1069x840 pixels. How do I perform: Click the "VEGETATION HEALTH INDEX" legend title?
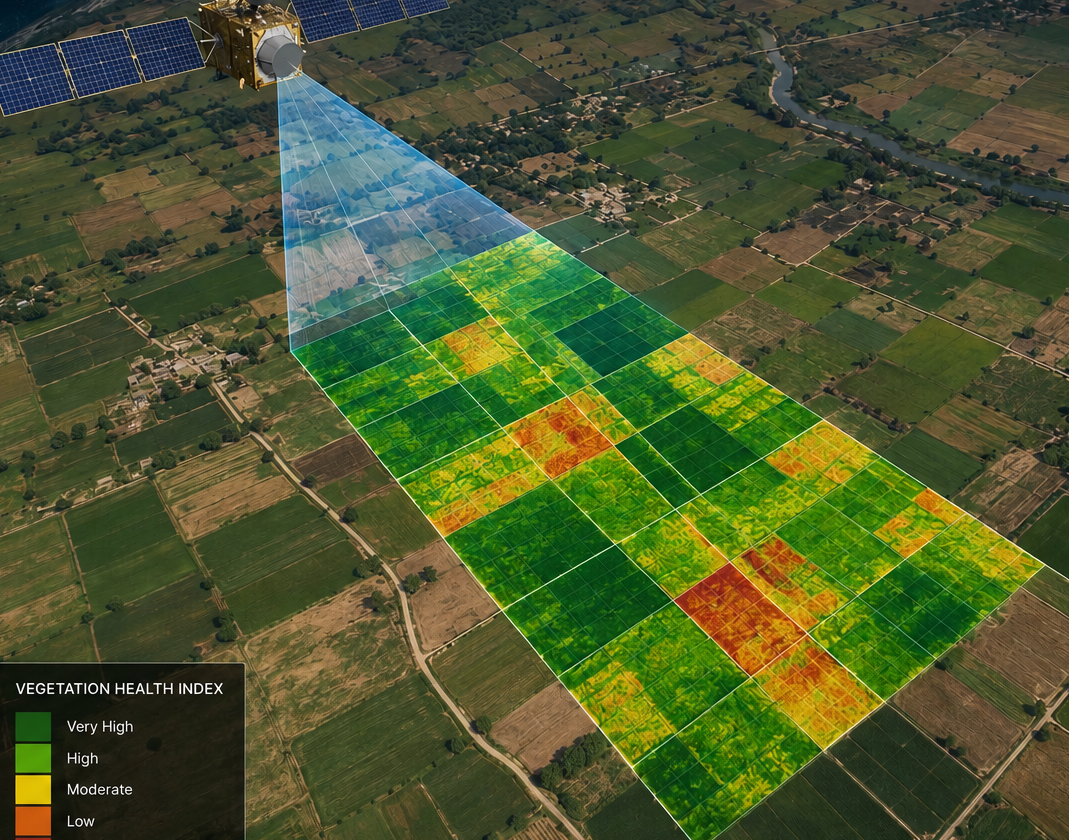(119, 689)
